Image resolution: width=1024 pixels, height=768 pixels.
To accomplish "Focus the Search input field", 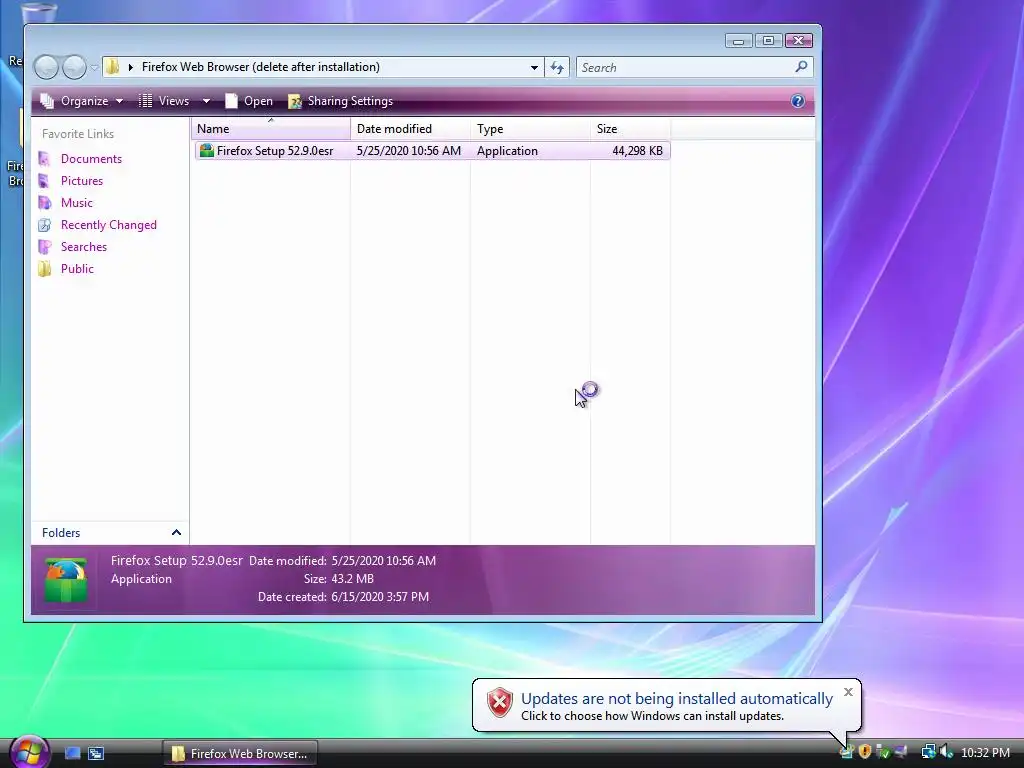I will (695, 67).
